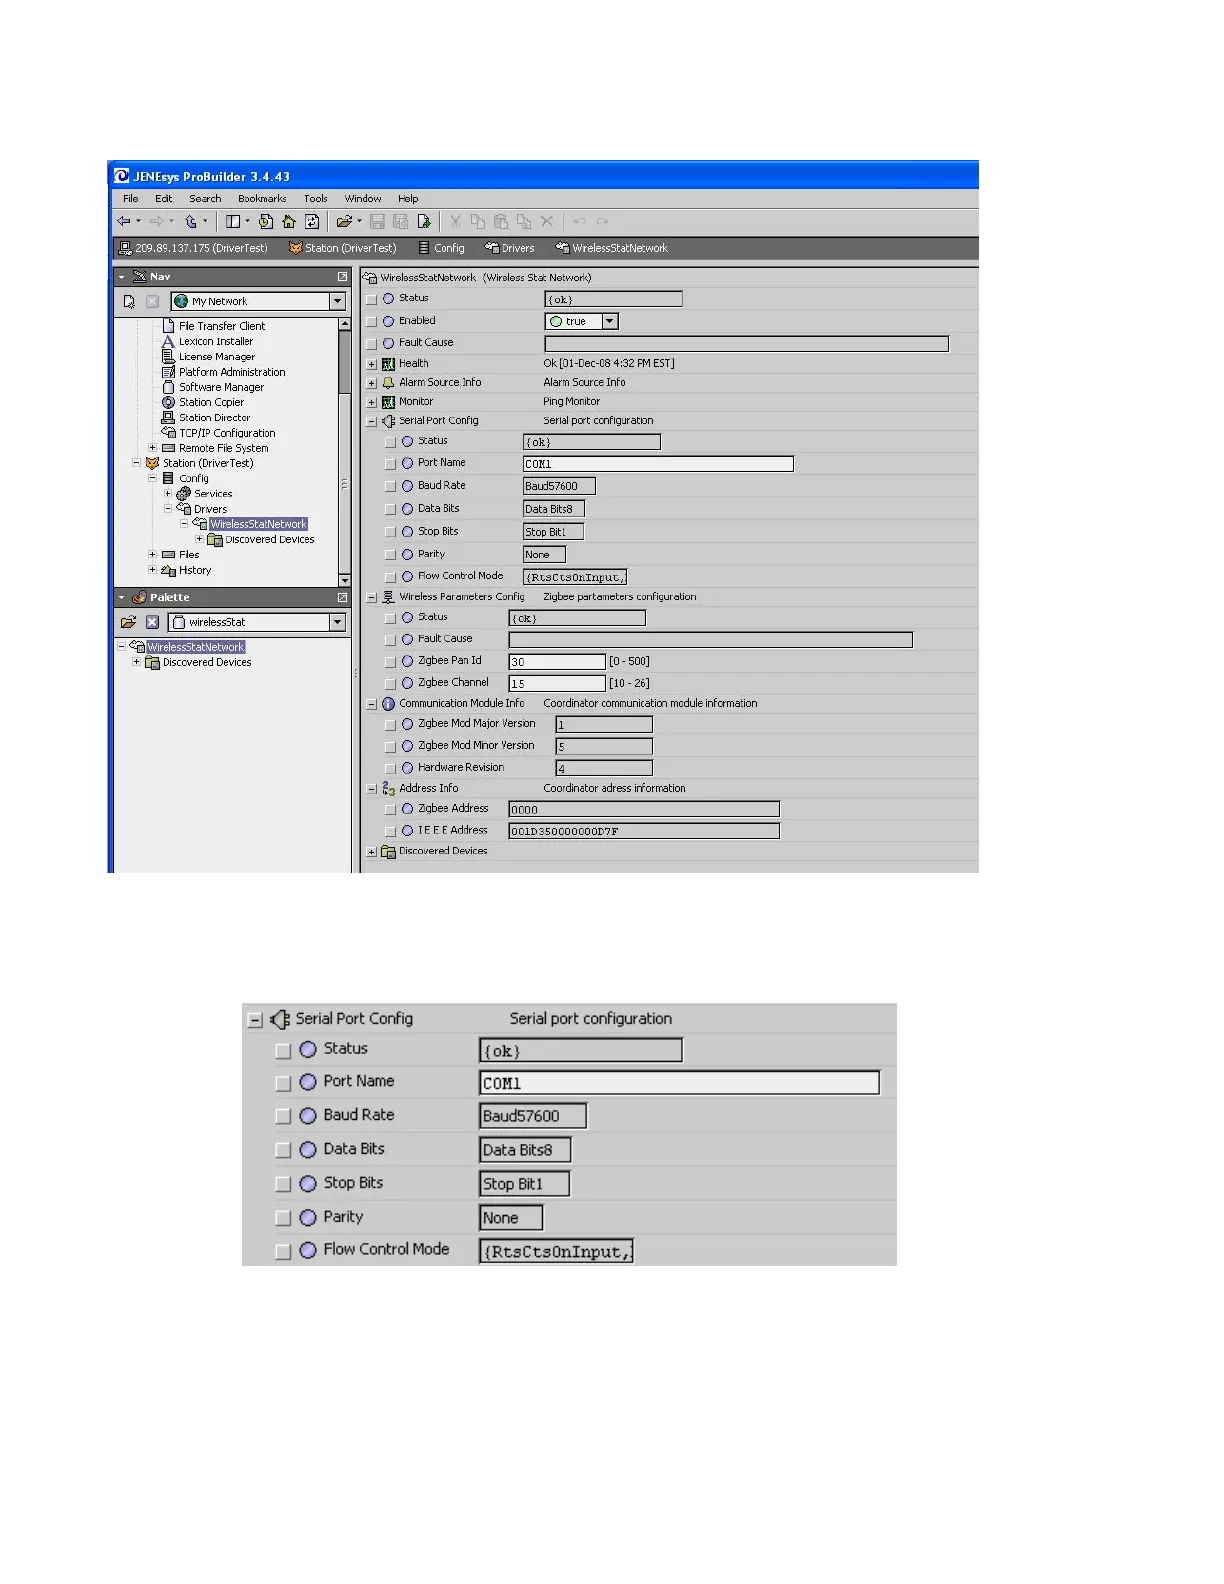
Task: Expand the Health property row
Action: [x=372, y=364]
